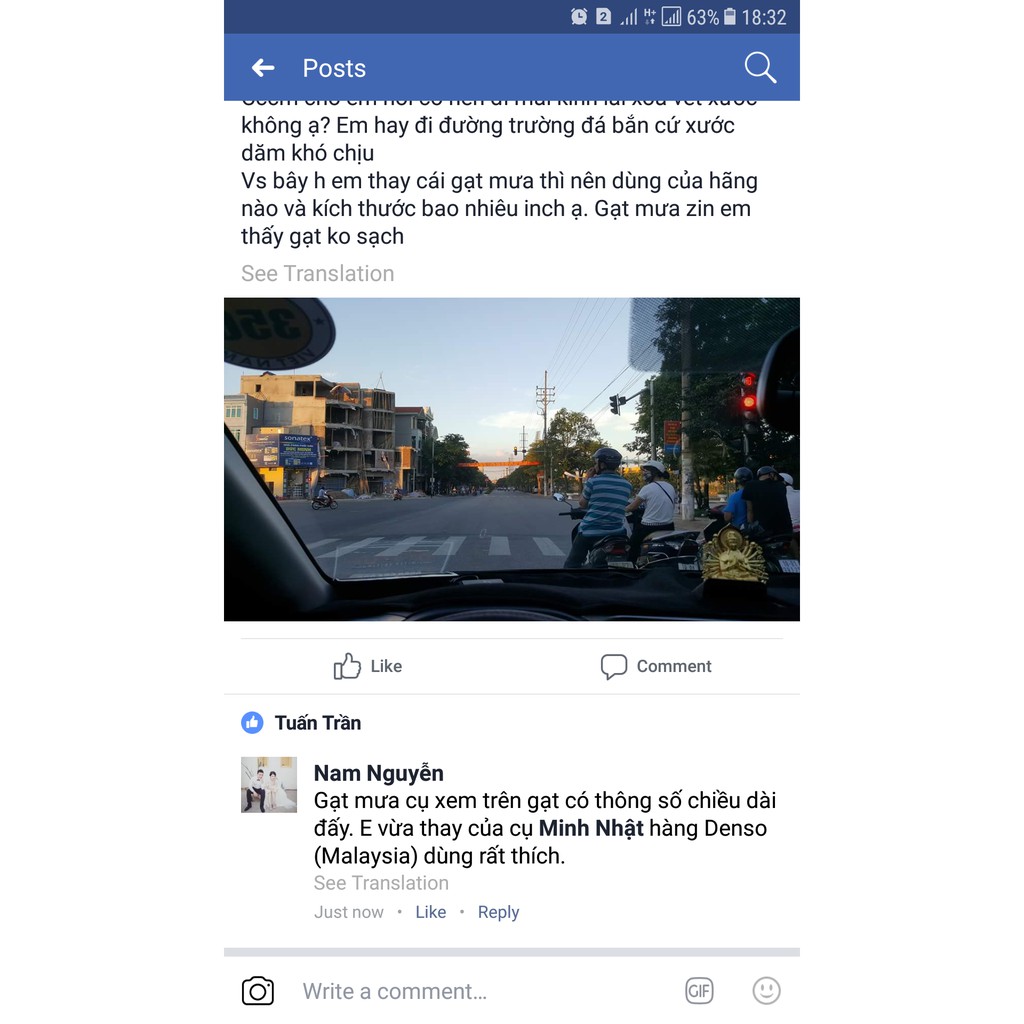Image resolution: width=1024 pixels, height=1024 pixels.
Task: Reply to Nam Nguyễn's comment
Action: [x=498, y=912]
